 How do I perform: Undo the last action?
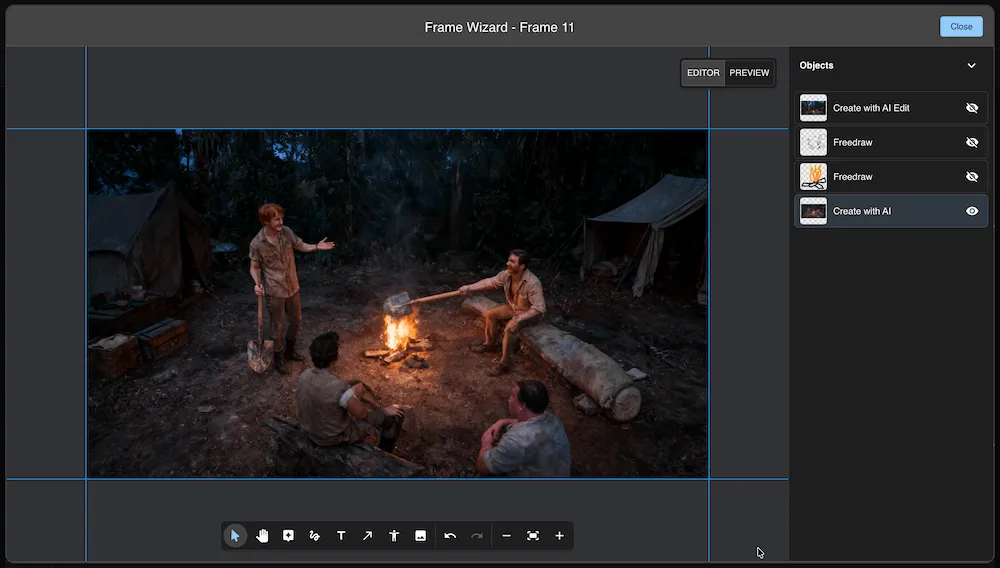450,535
